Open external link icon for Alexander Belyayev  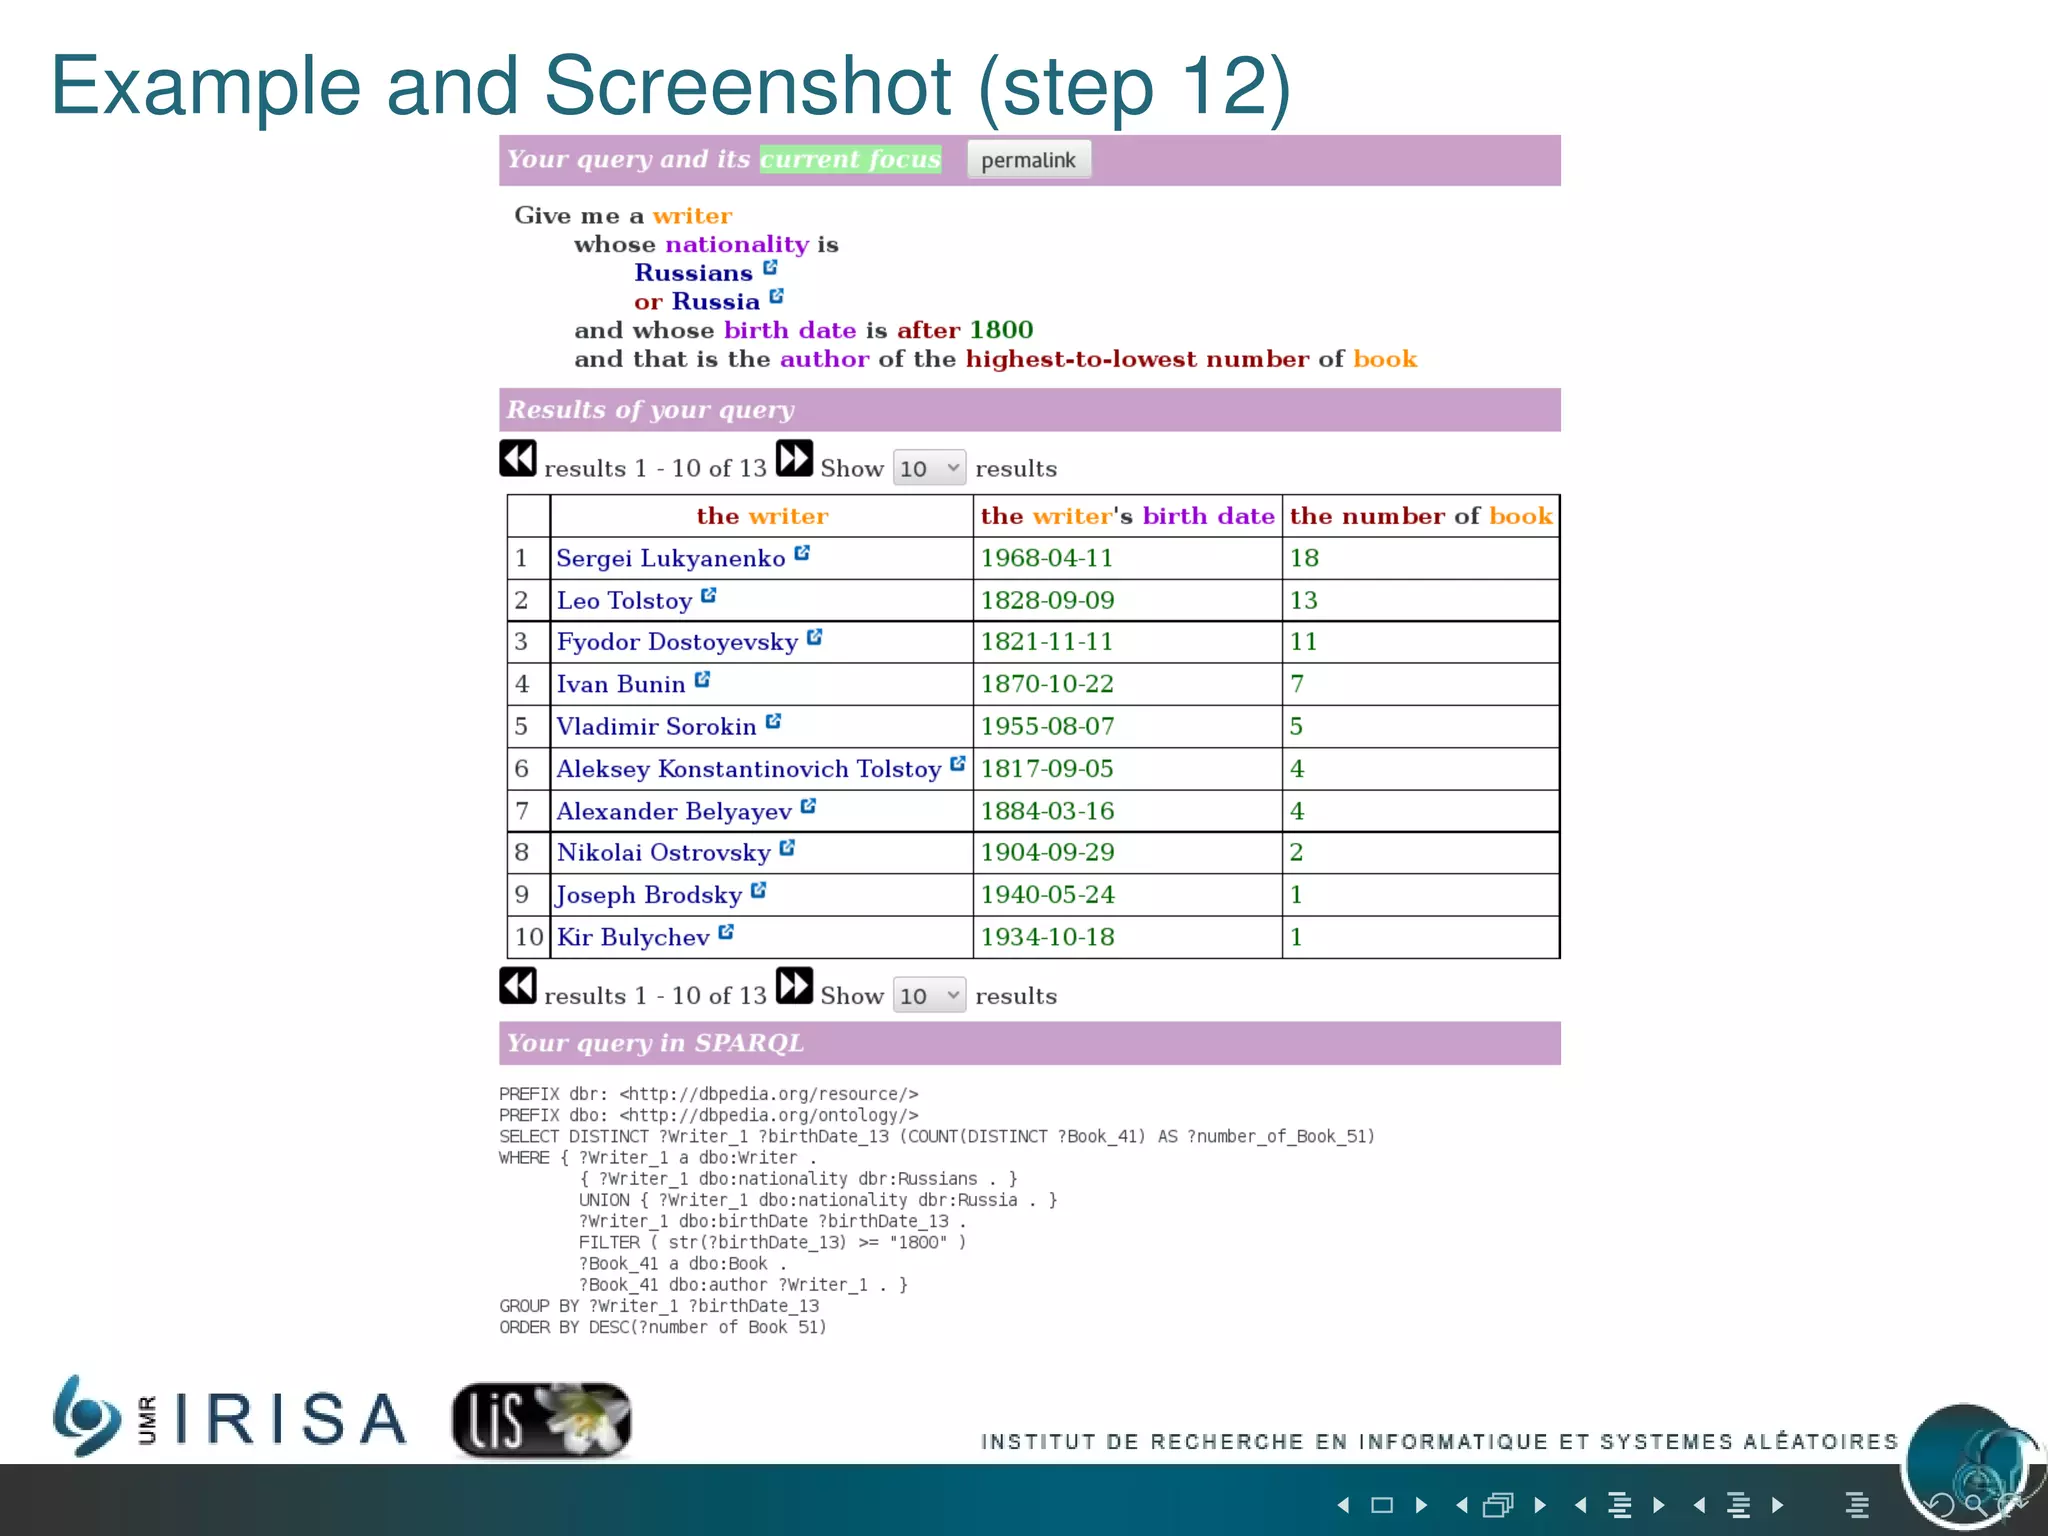point(809,806)
